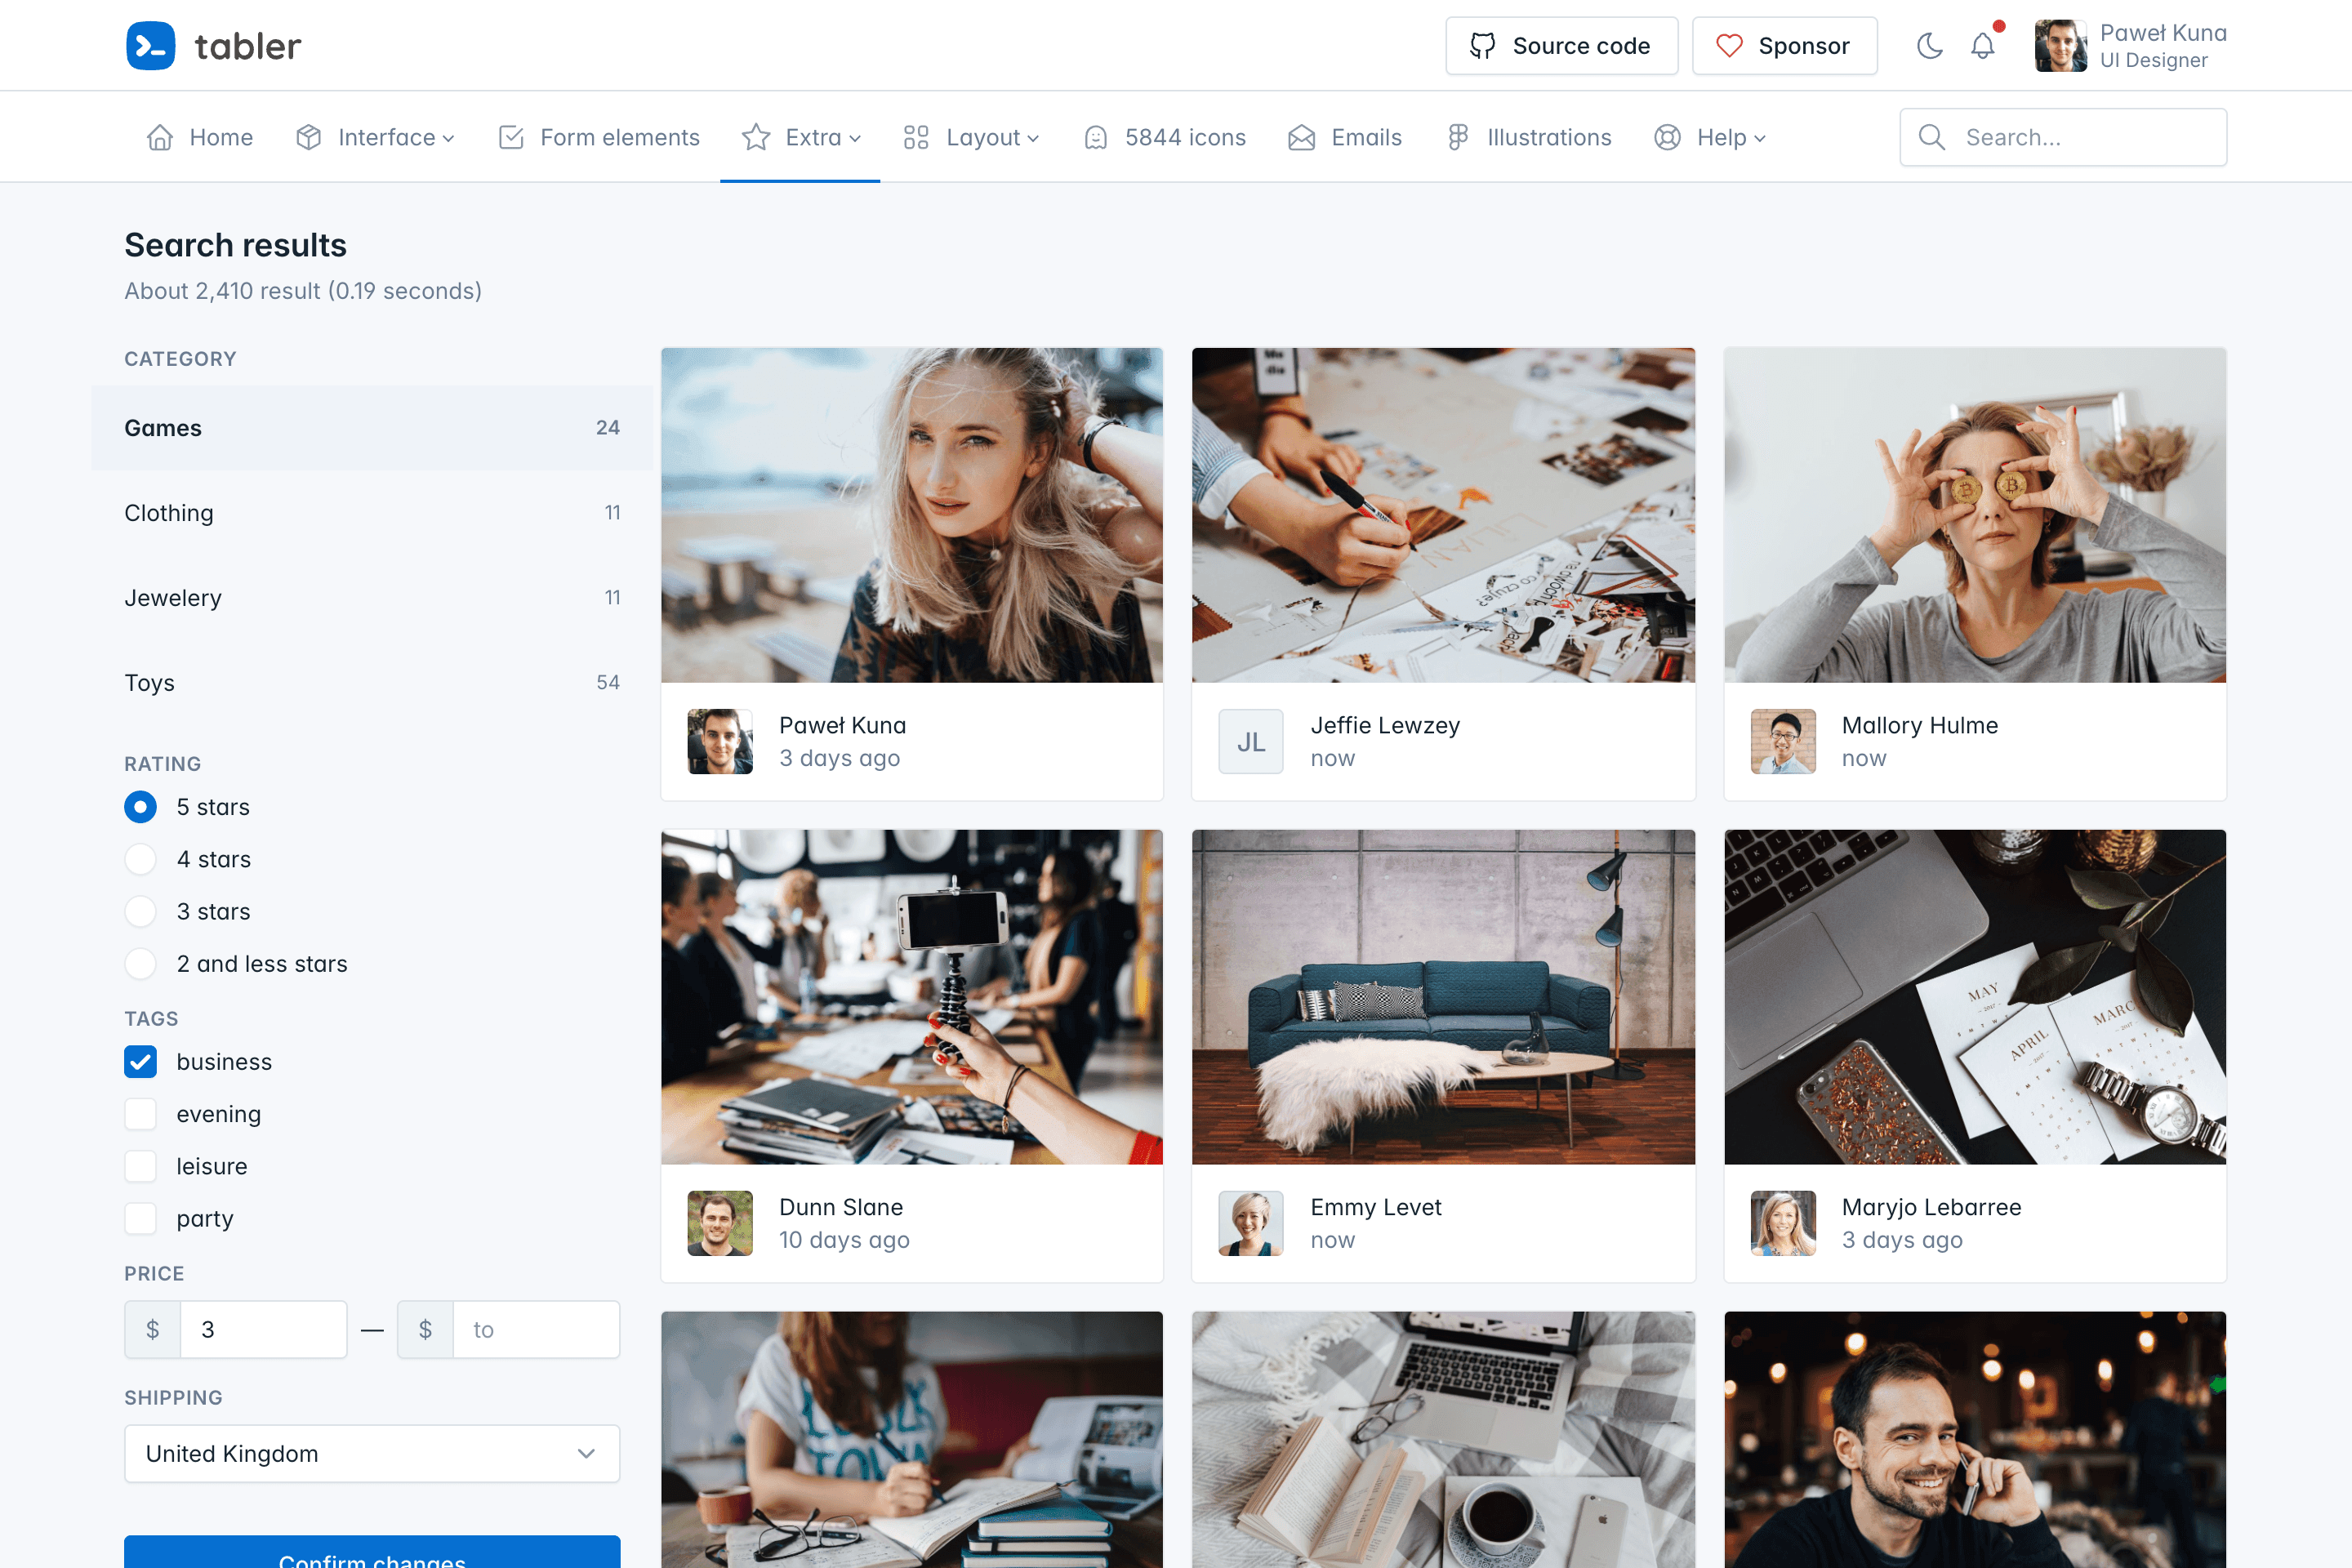Image resolution: width=2352 pixels, height=1568 pixels.
Task: Click the Sponsor heart icon
Action: pyautogui.click(x=1729, y=45)
